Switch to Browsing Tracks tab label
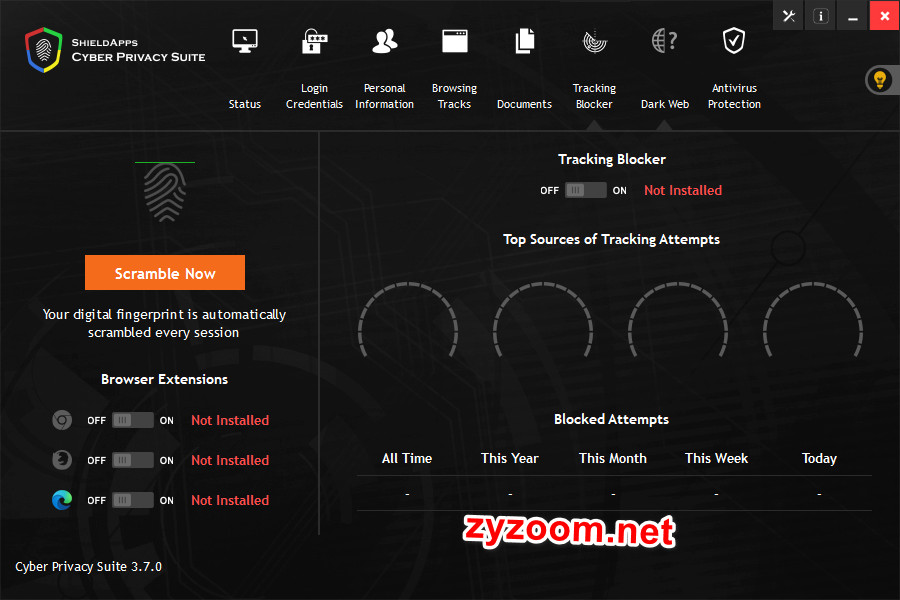Viewport: 900px width, 600px height. tap(455, 96)
